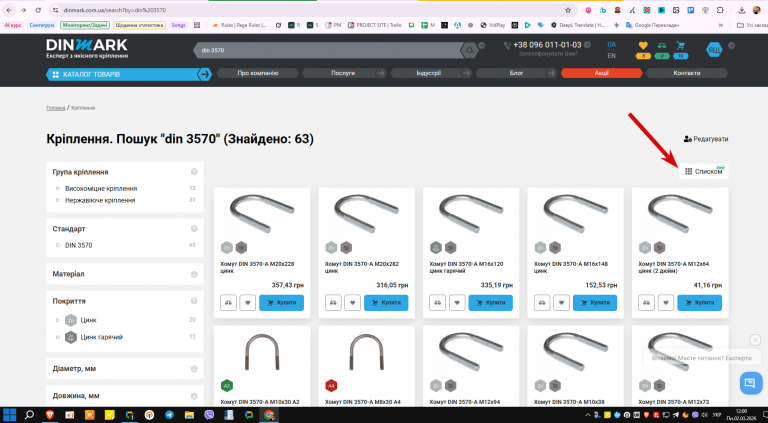Buy Хомут DIN 3570-A M12x64 цинк
This screenshot has height=423, width=768.
[x=699, y=303]
